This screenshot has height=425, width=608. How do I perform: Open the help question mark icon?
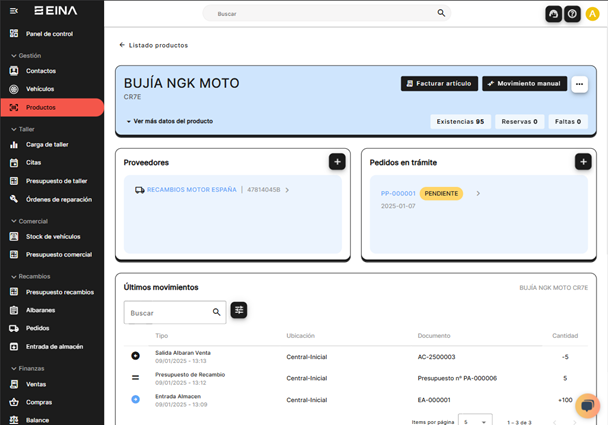point(572,14)
